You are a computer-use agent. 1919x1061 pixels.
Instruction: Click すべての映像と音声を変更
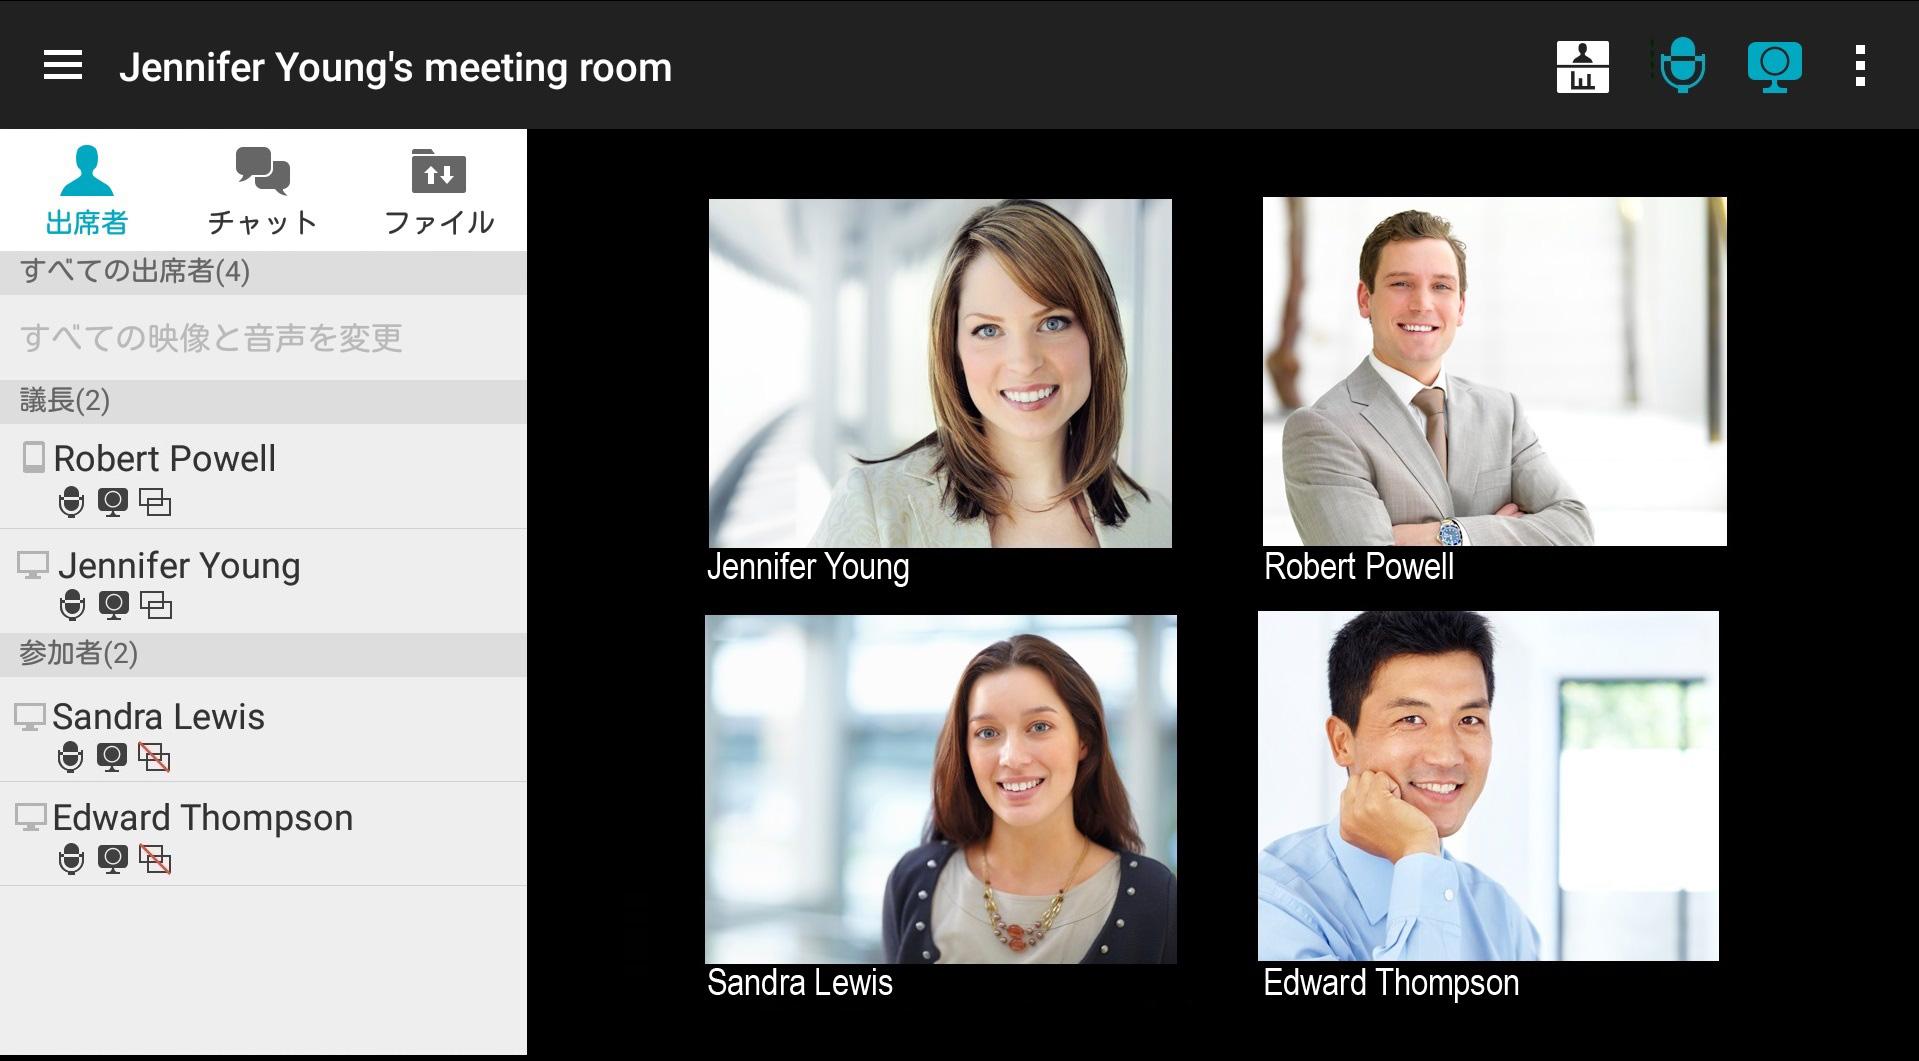pos(211,338)
